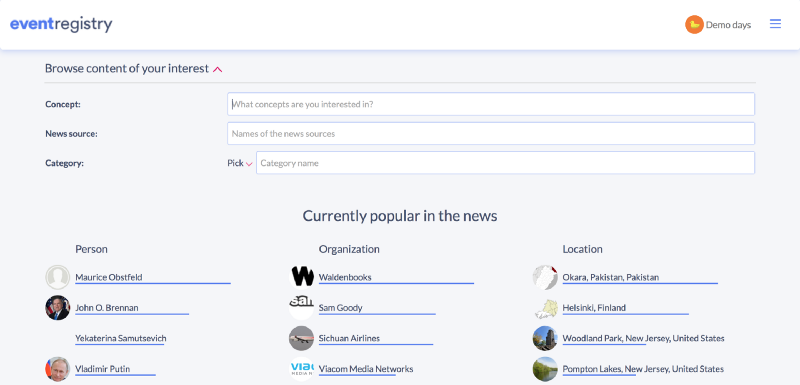Click the Viacom logo thumbnail
This screenshot has height=385, width=800.
tap(302, 369)
